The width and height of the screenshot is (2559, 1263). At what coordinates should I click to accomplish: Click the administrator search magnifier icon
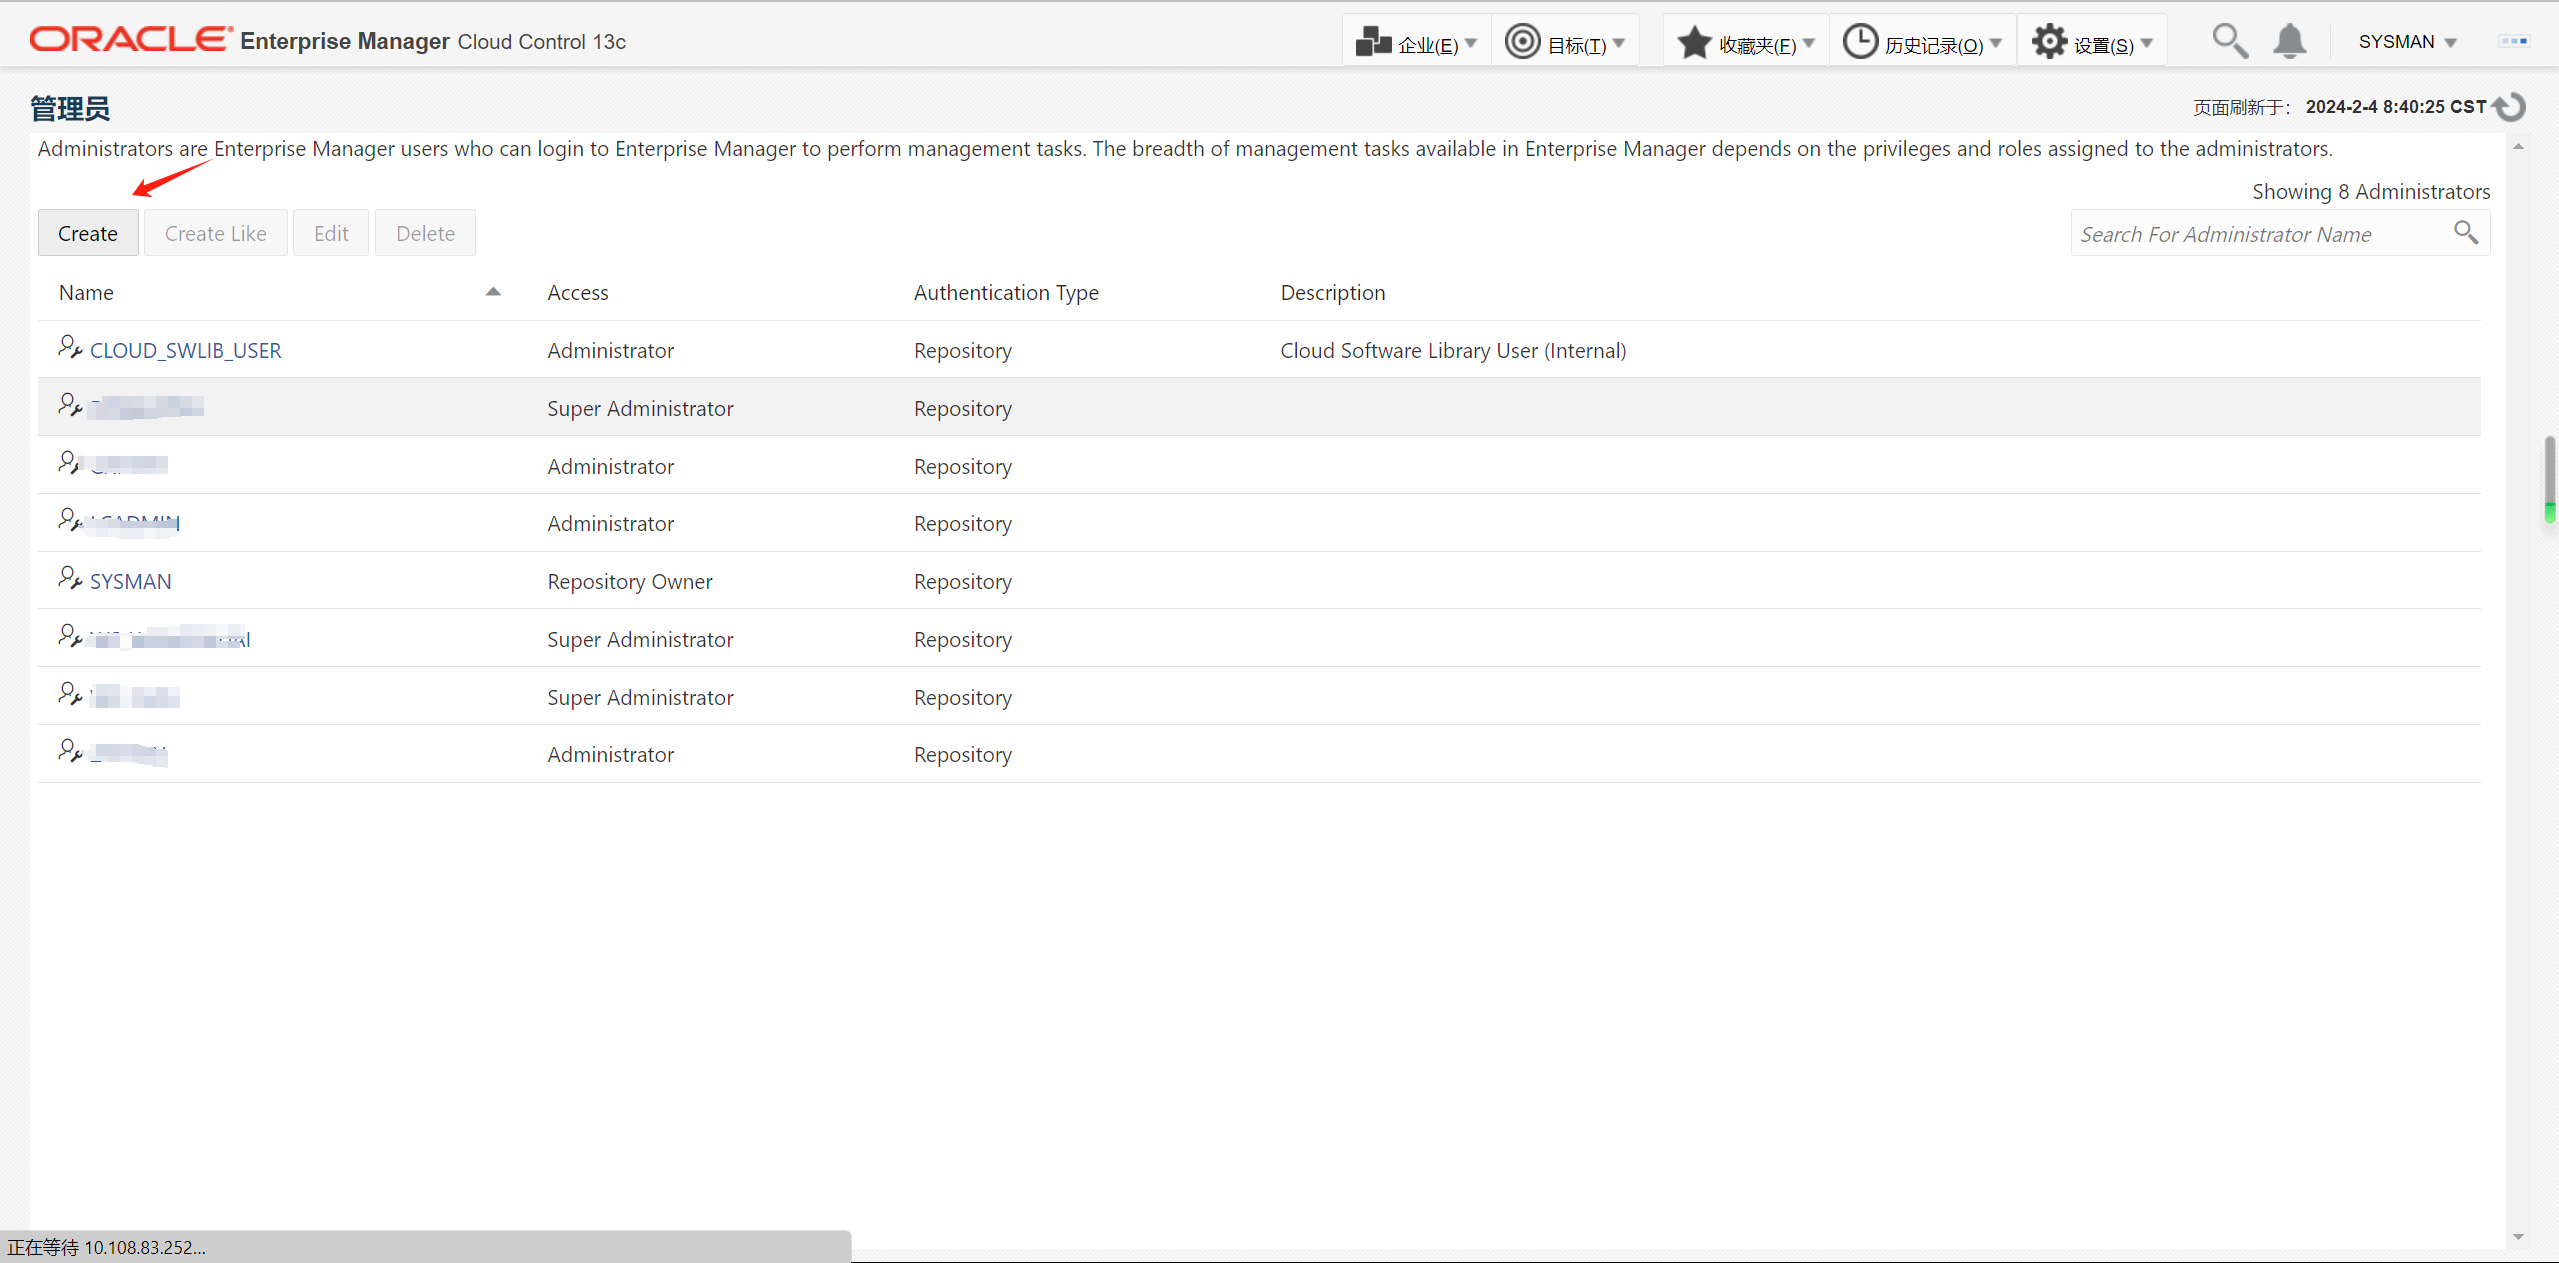click(x=2466, y=233)
